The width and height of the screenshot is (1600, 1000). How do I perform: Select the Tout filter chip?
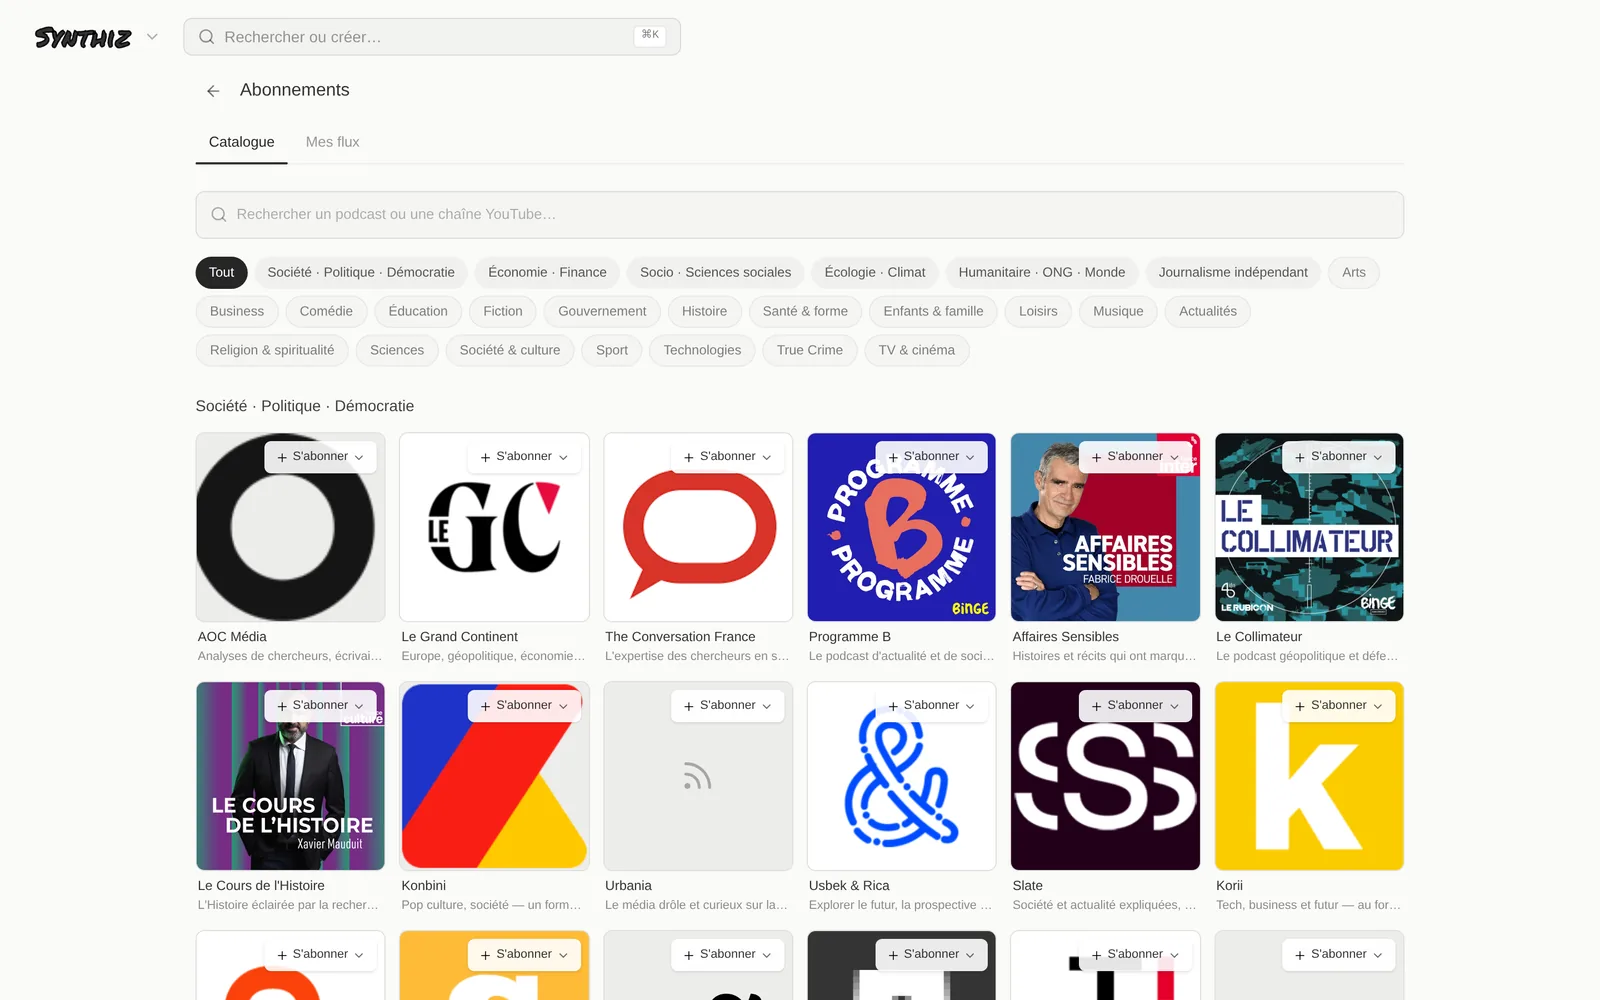pos(221,272)
